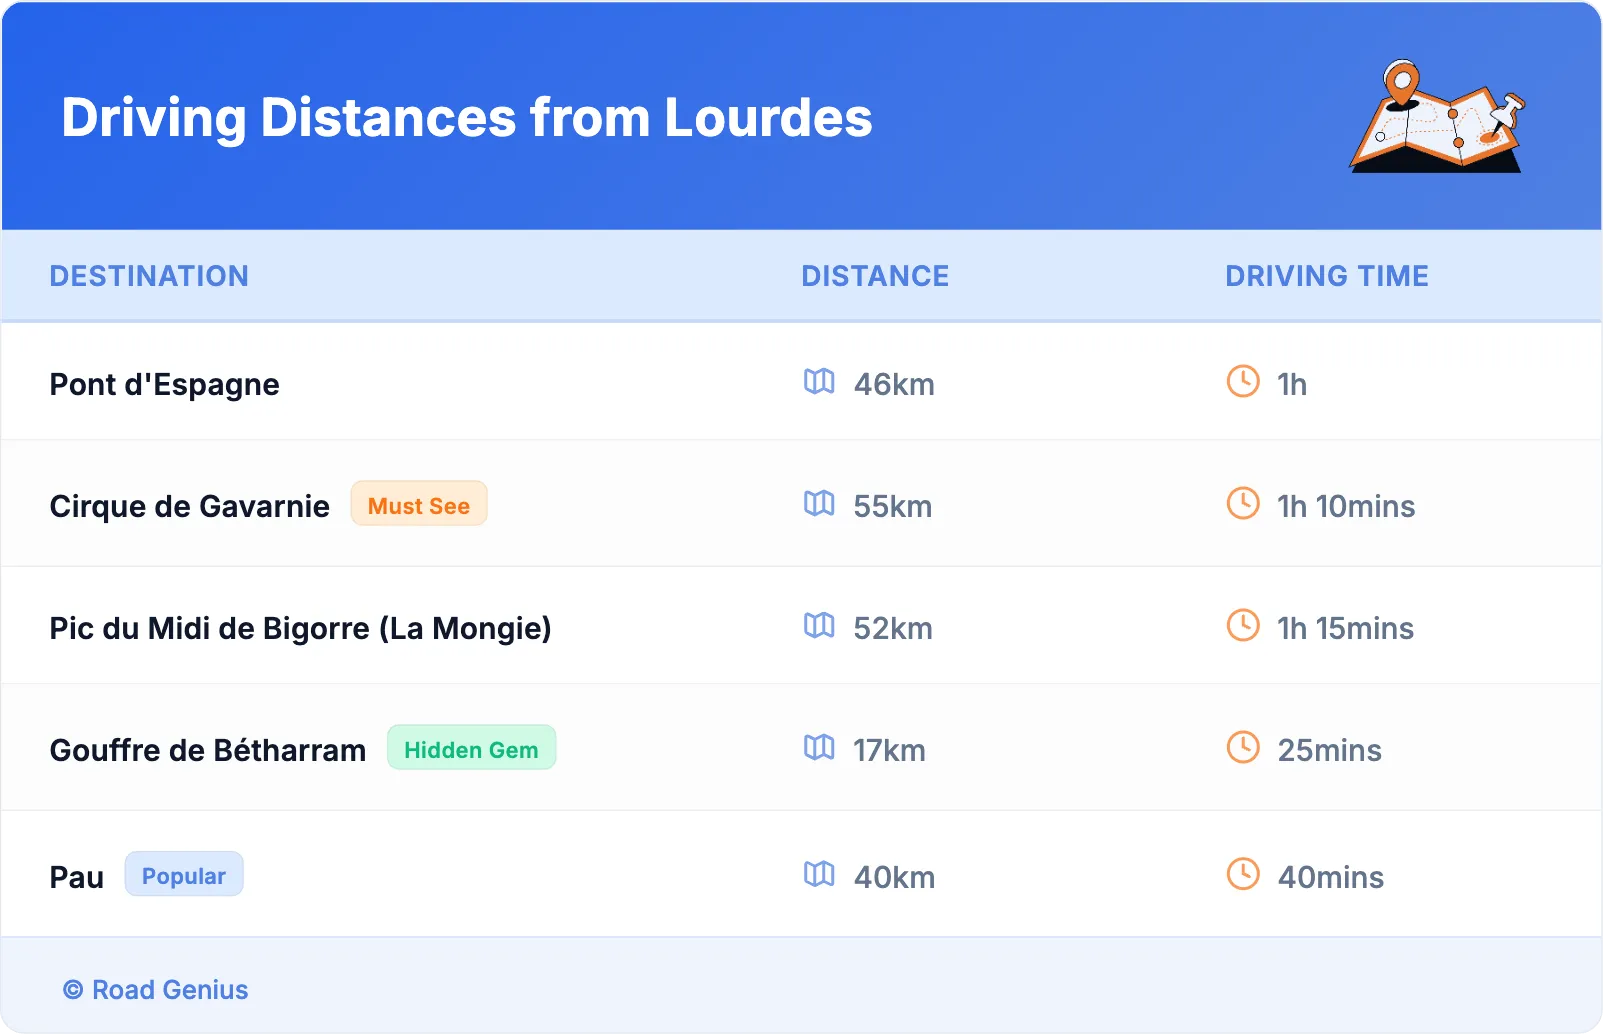Click the 17km distance value

pos(889,751)
